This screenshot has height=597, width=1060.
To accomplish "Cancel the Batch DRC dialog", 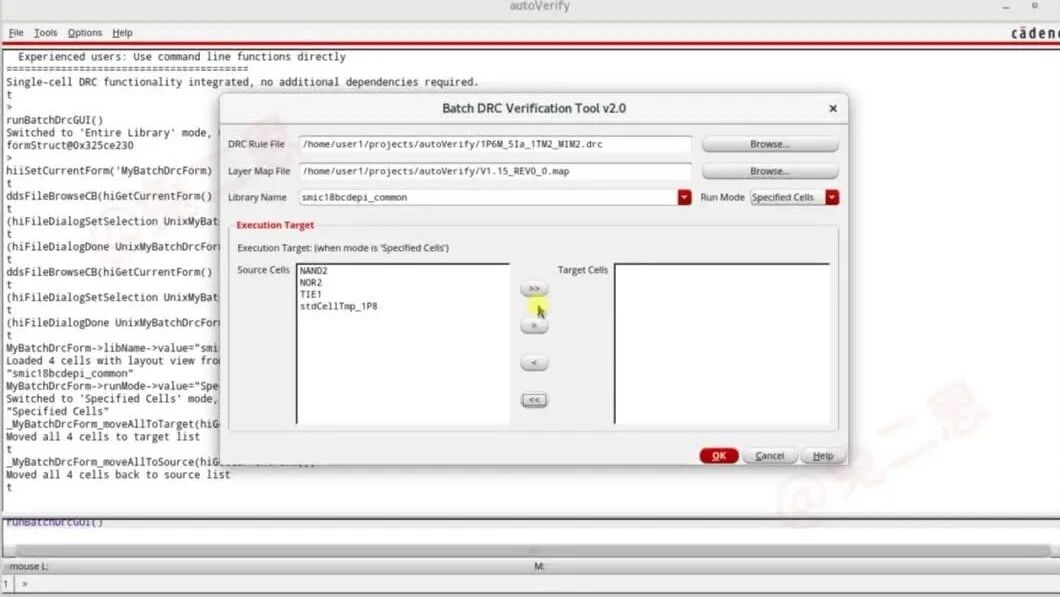I will coord(769,456).
